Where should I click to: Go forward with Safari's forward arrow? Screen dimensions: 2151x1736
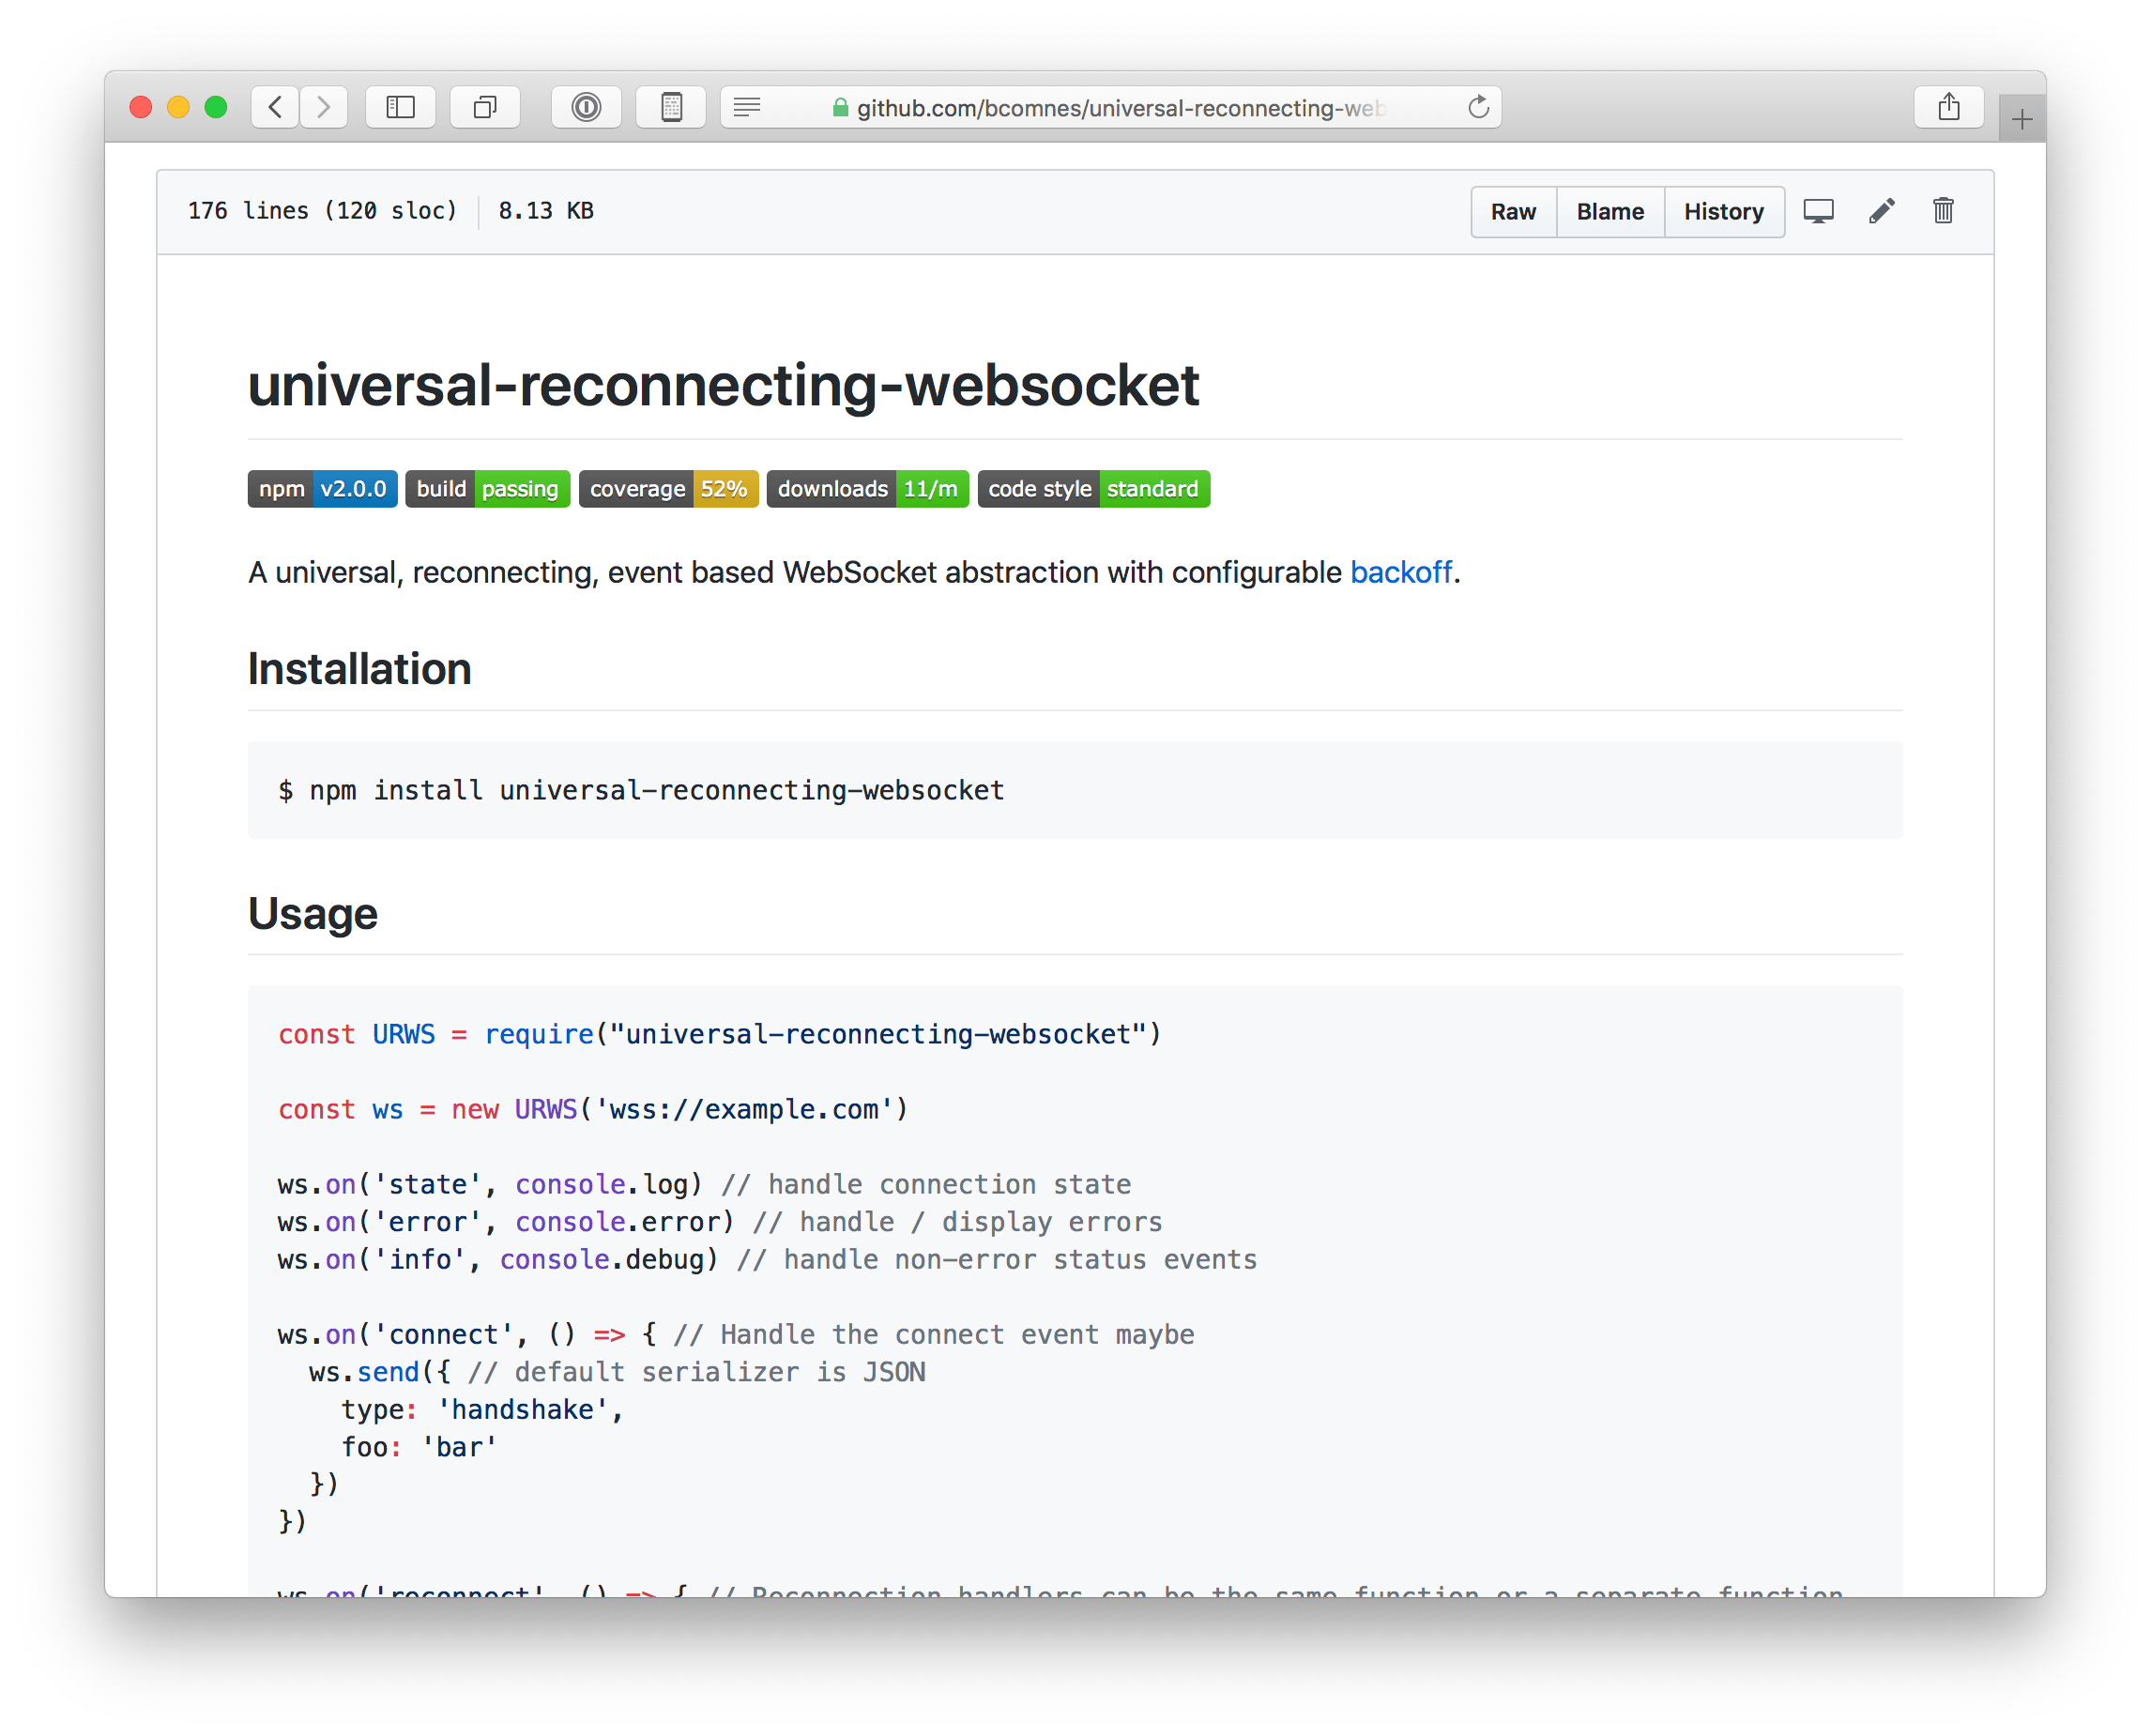point(323,107)
